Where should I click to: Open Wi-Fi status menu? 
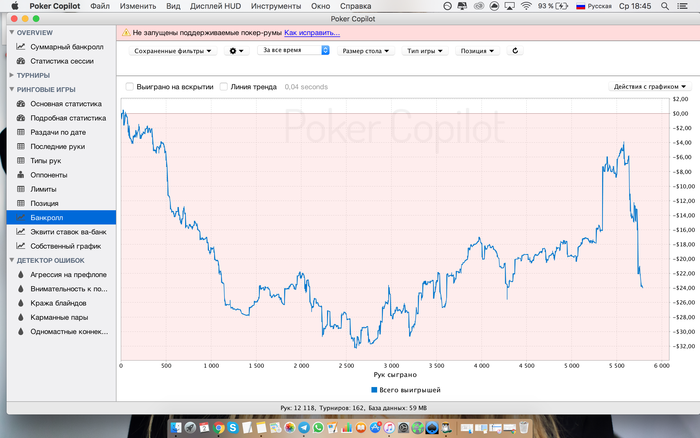click(x=526, y=6)
